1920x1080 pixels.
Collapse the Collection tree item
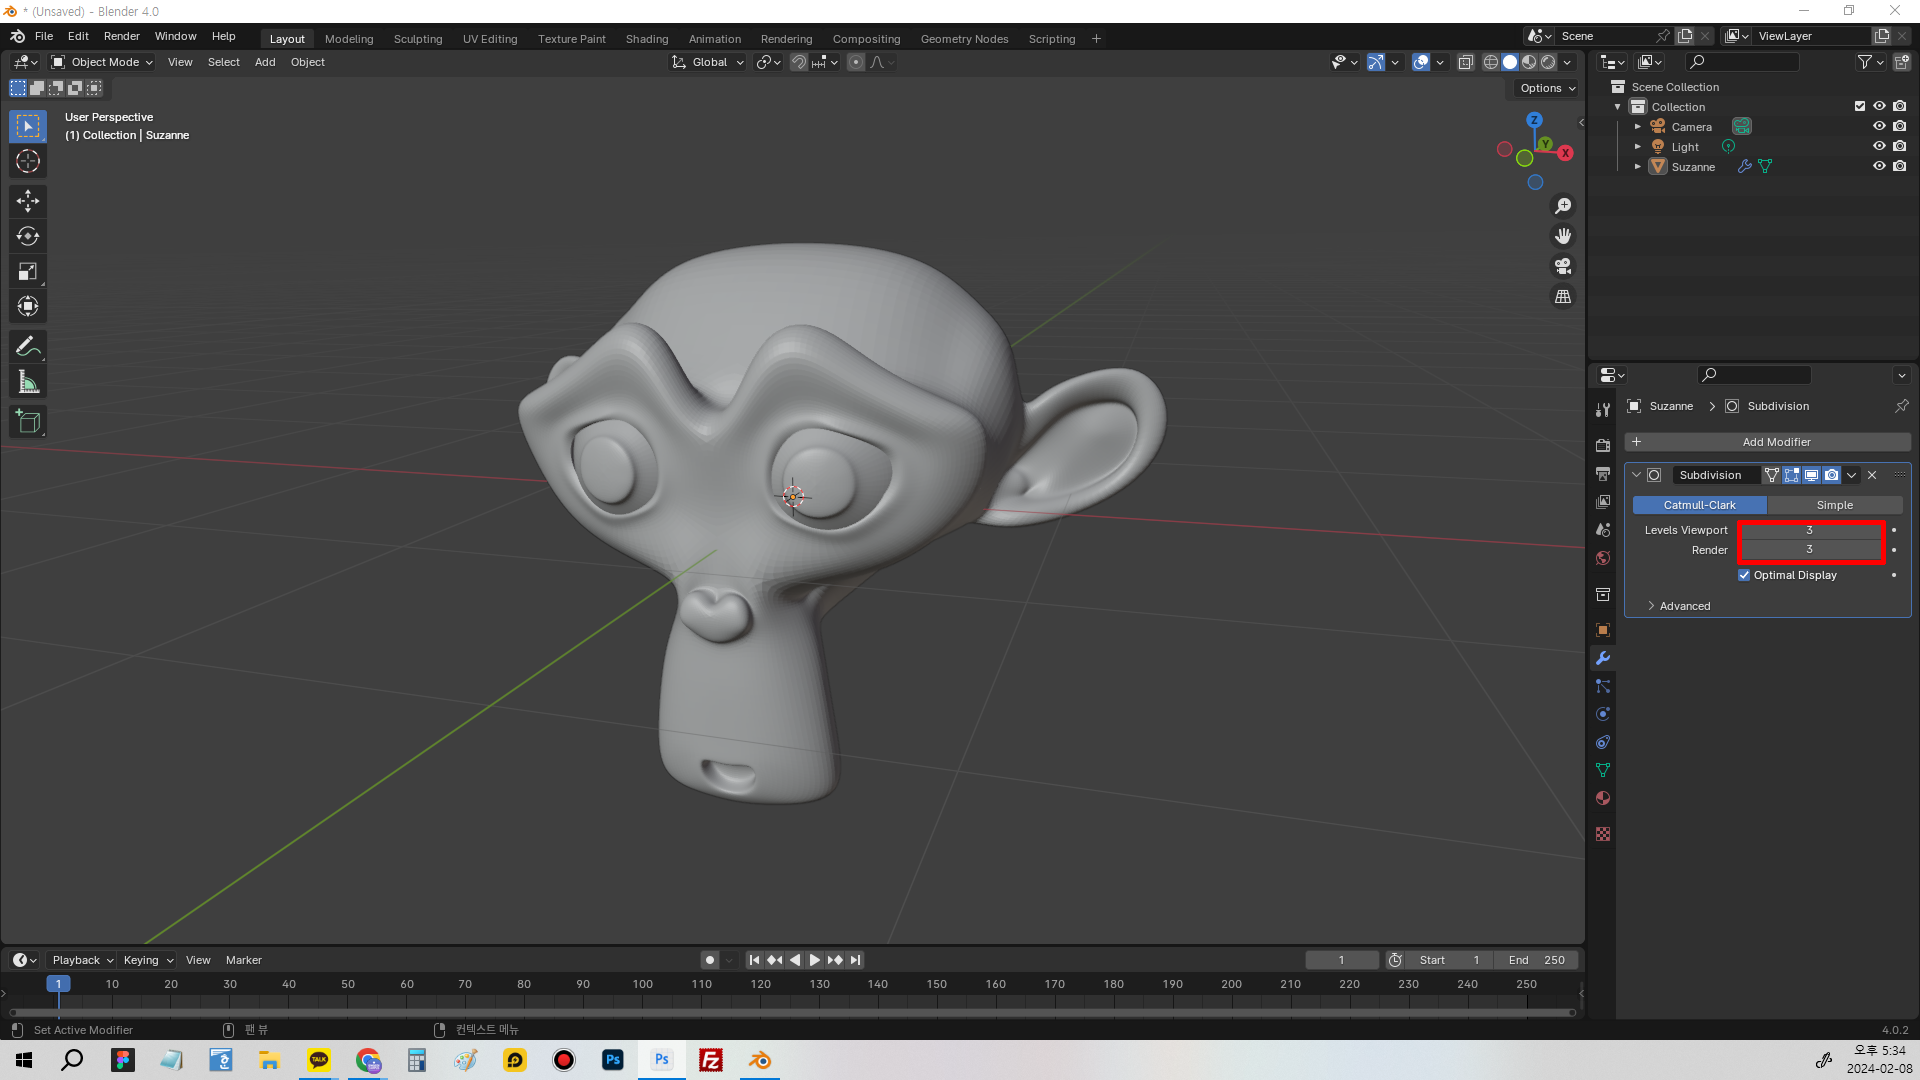[1618, 107]
